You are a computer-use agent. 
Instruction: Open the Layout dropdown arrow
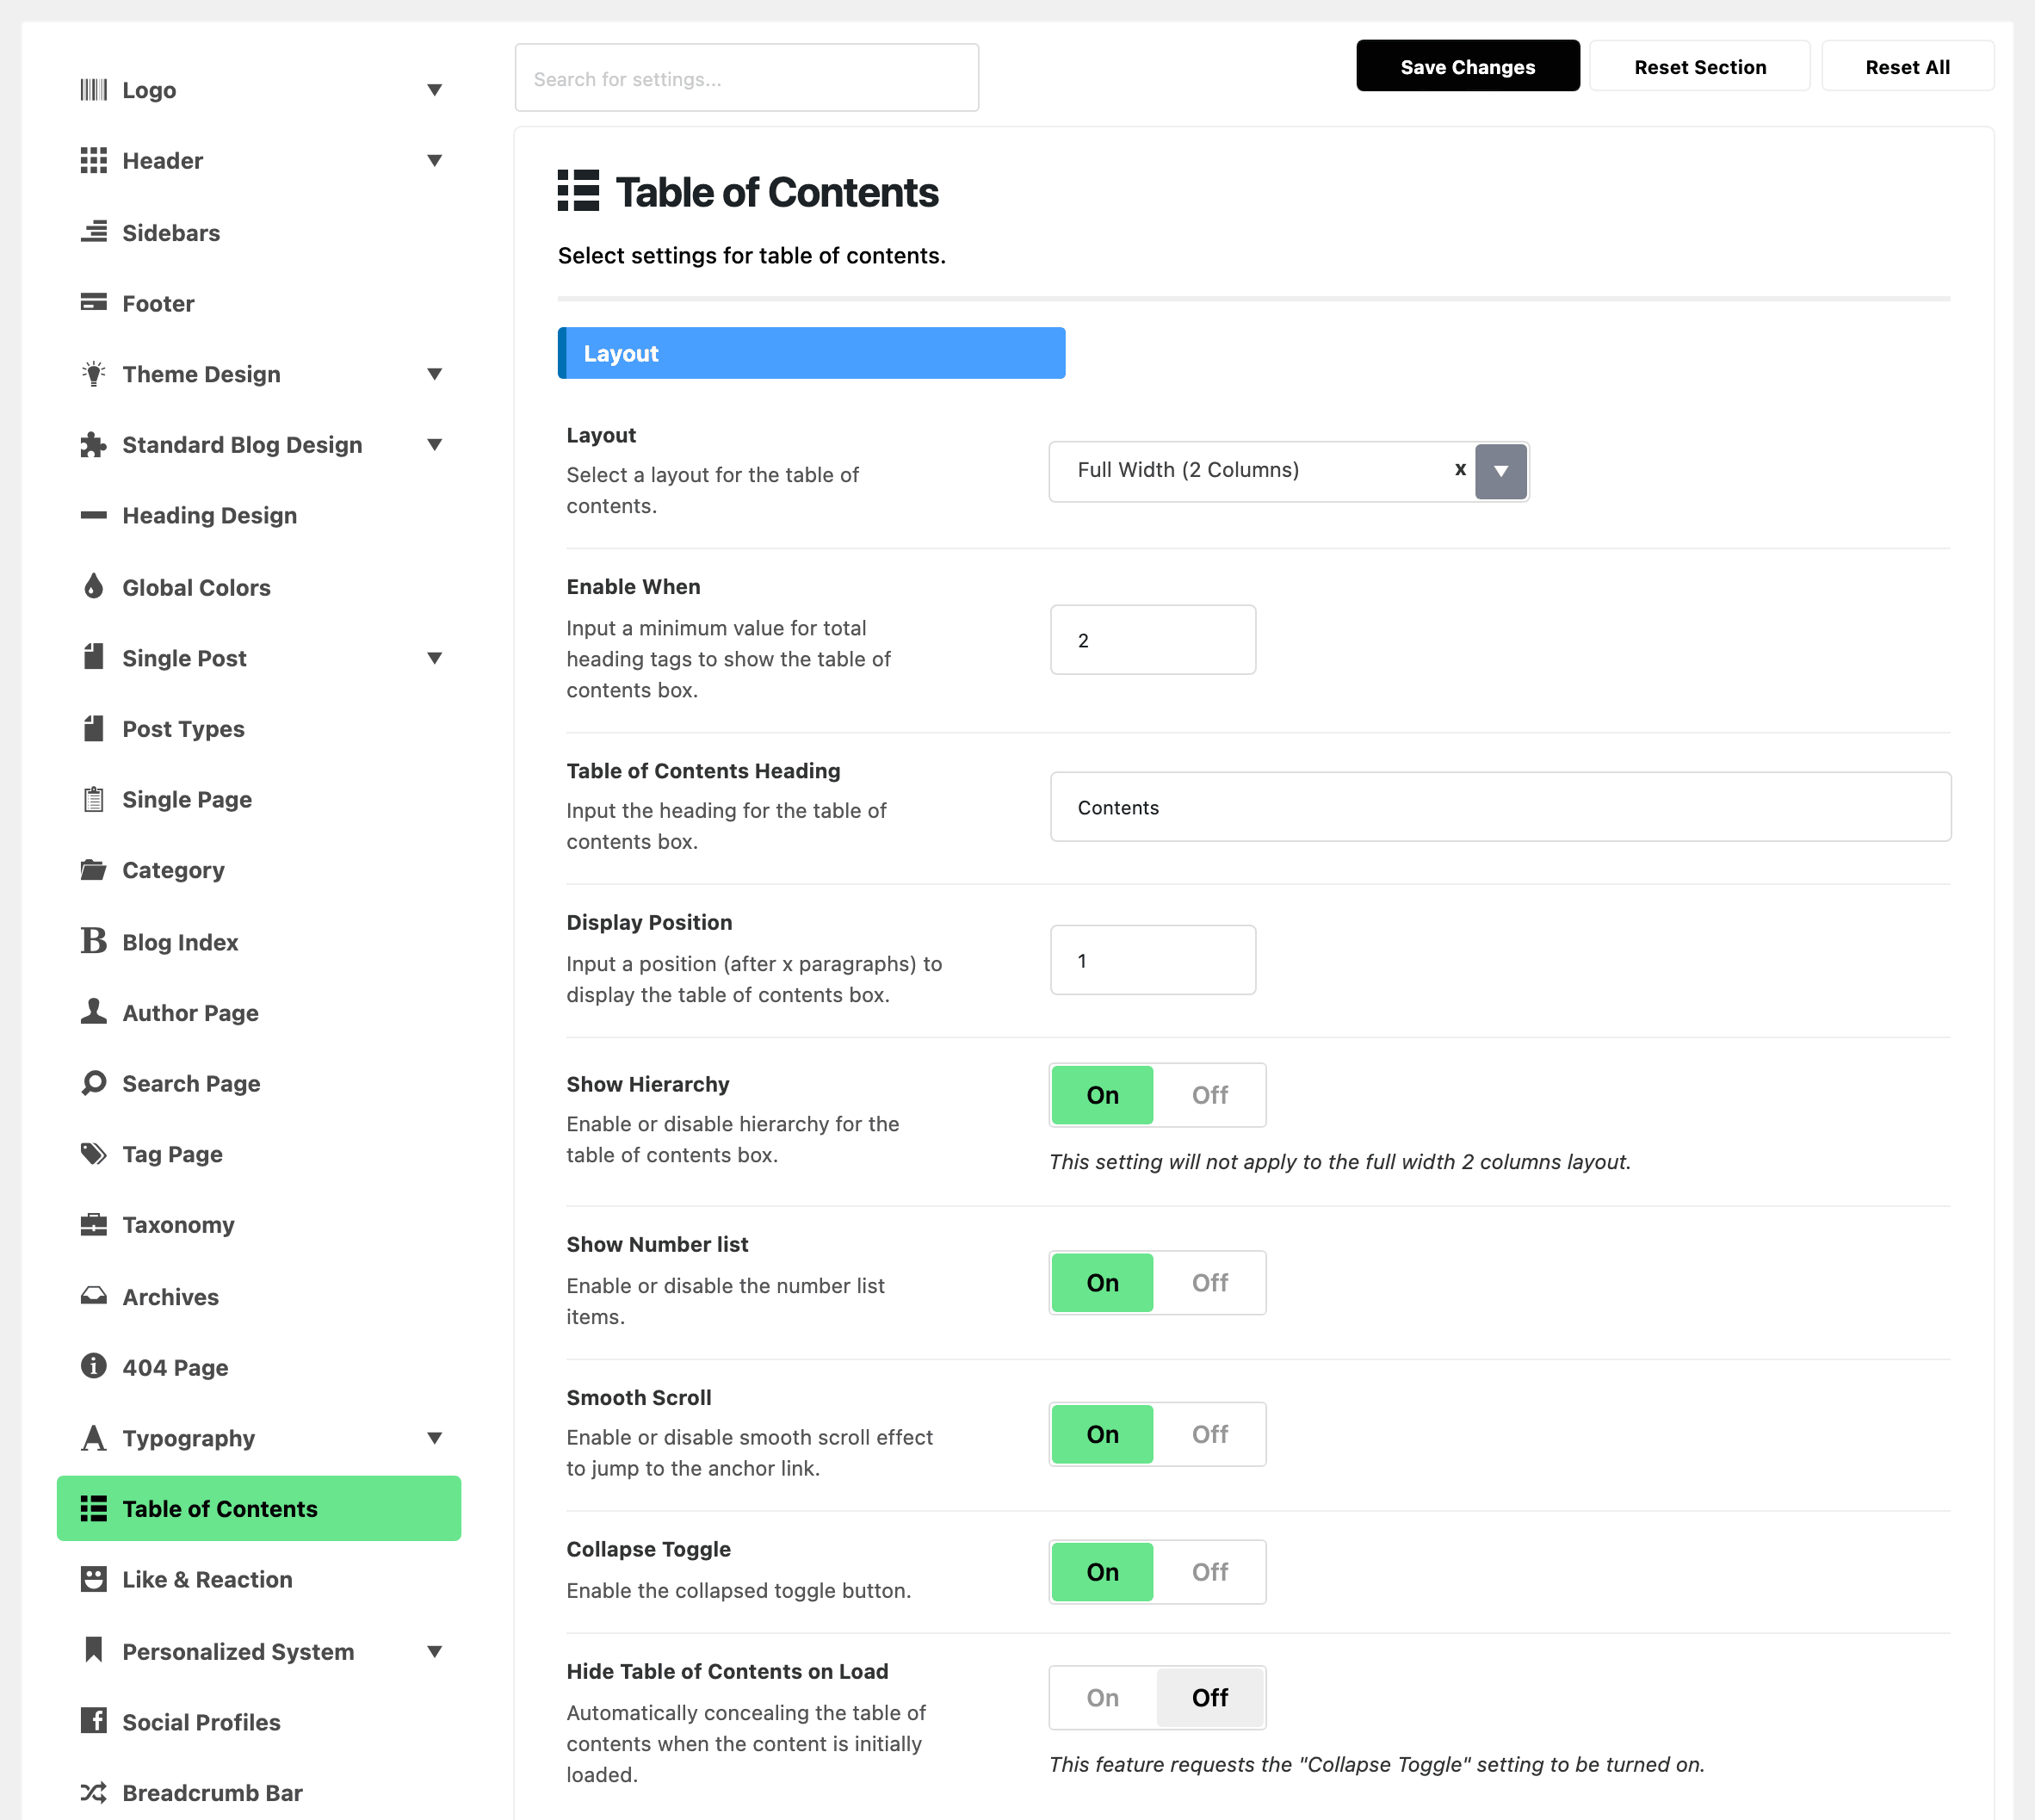tap(1501, 471)
